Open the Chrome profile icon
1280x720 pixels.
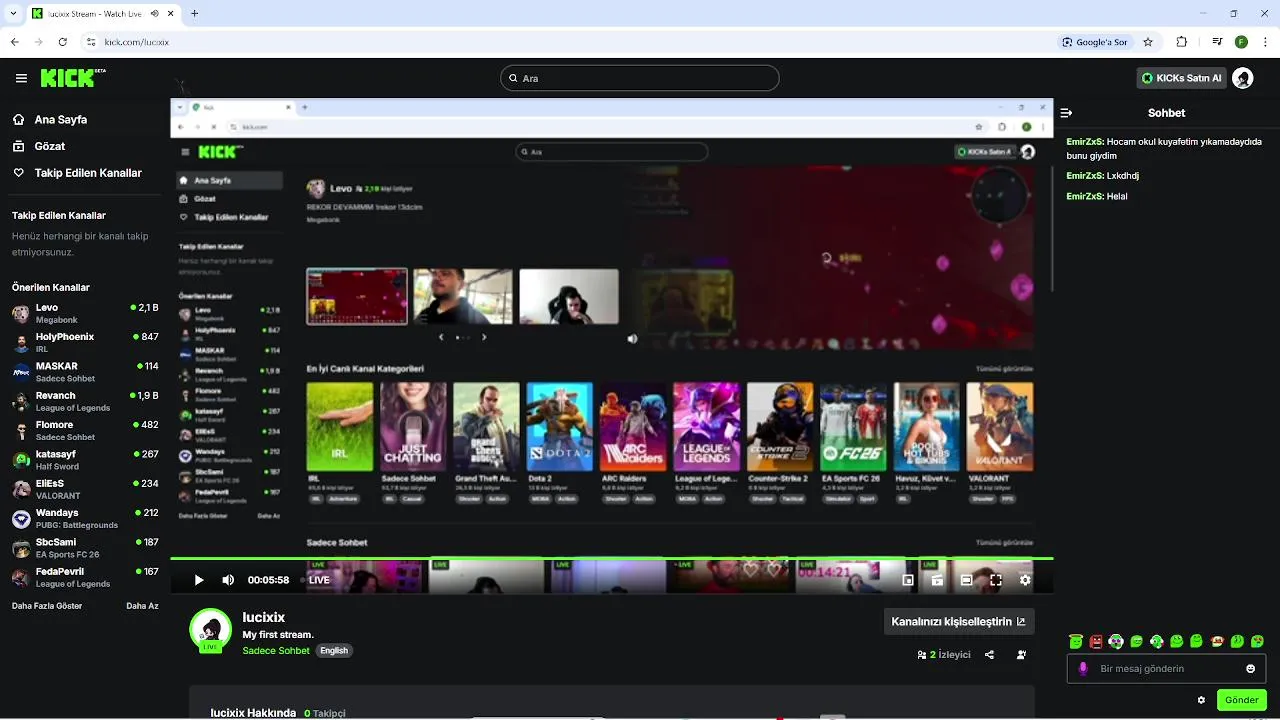tap(1241, 42)
